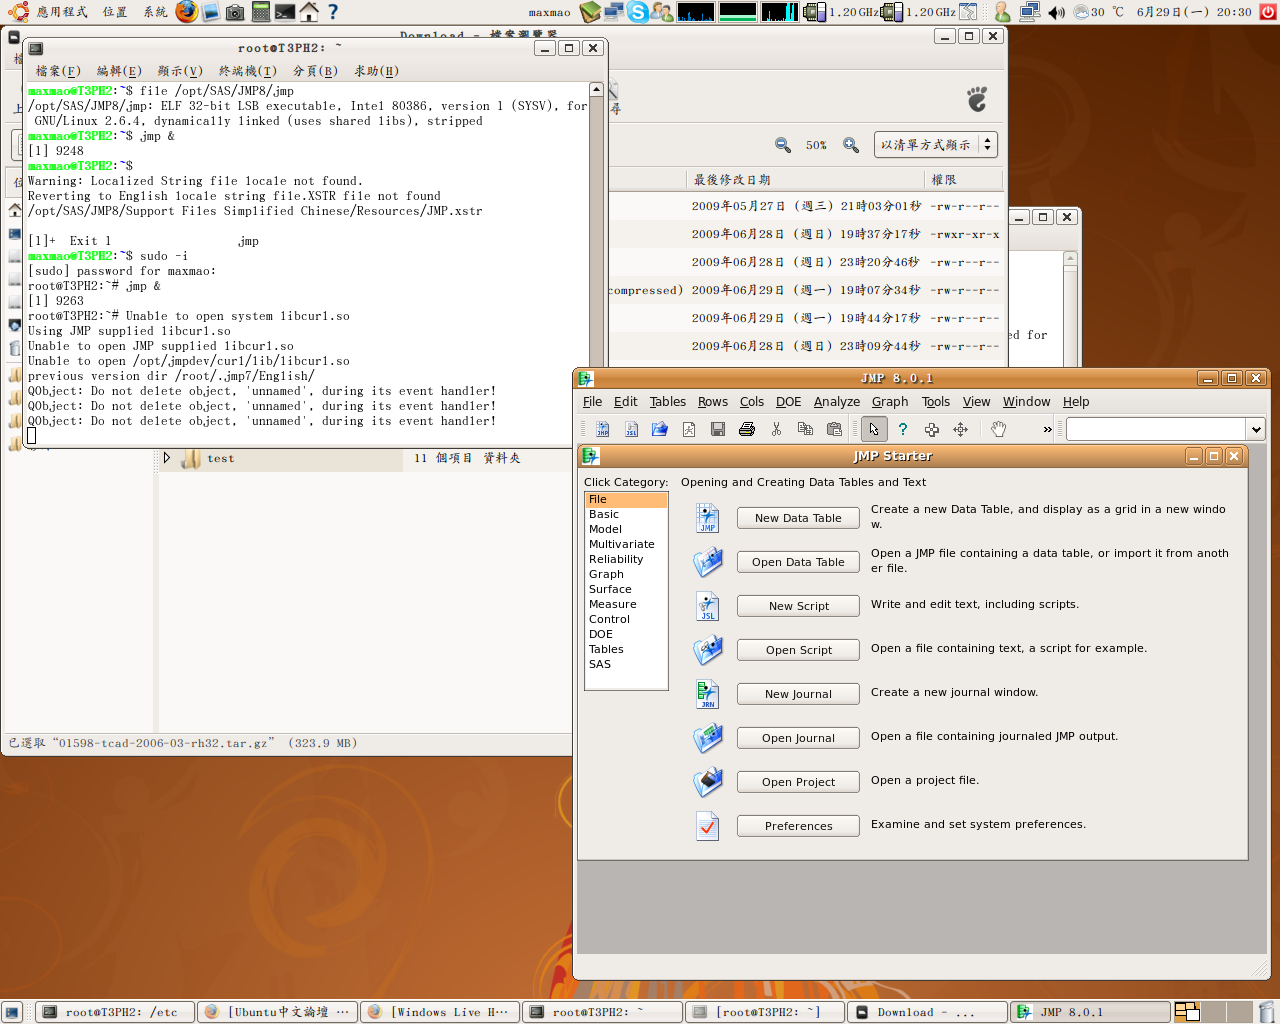Viewport: 1280px width, 1024px height.
Task: Open the screenshot camera launcher in panel
Action: coord(235,12)
